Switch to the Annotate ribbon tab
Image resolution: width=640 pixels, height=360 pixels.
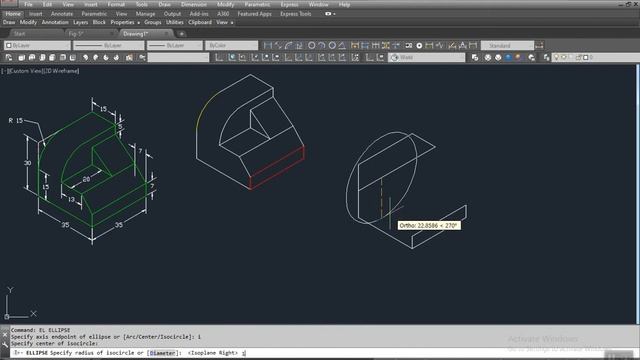point(62,14)
